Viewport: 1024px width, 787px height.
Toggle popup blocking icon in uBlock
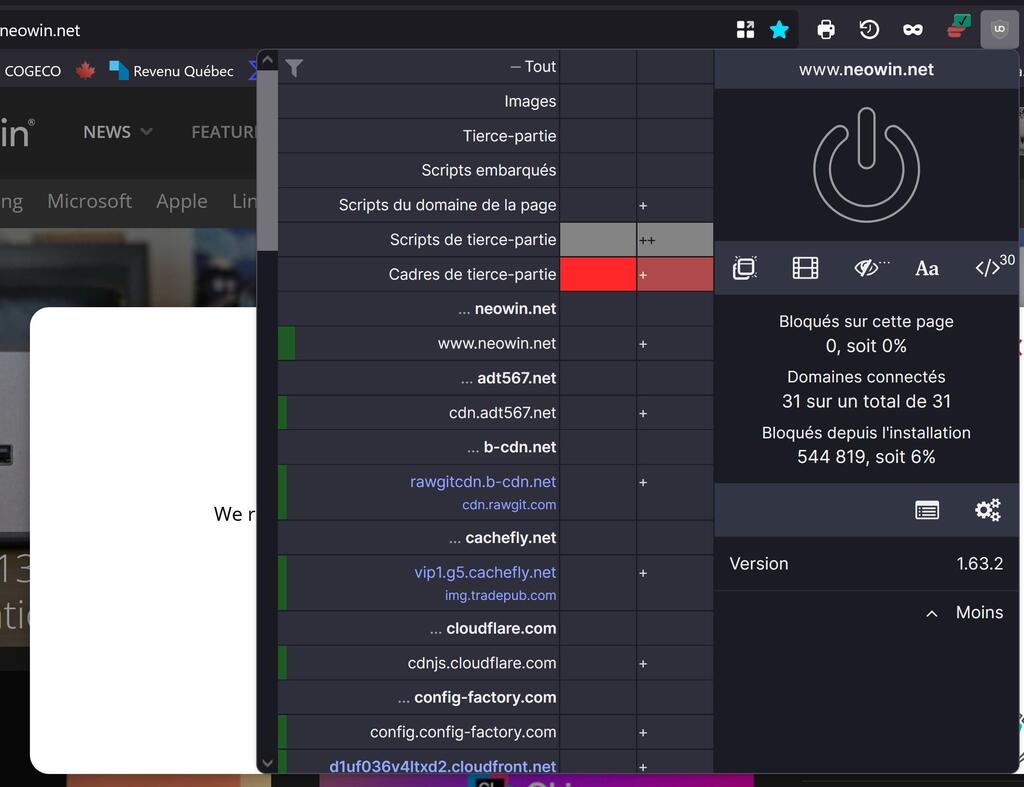pos(744,268)
